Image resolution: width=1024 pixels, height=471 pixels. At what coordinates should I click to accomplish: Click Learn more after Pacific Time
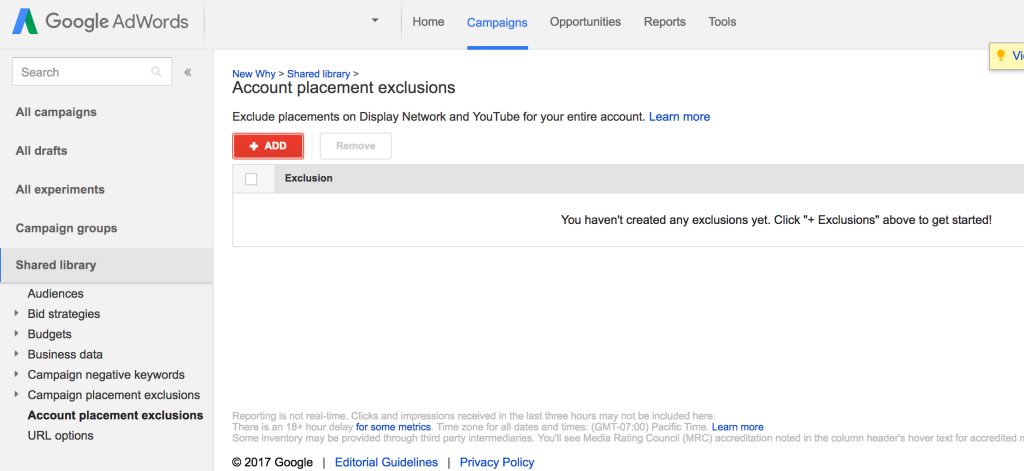737,427
